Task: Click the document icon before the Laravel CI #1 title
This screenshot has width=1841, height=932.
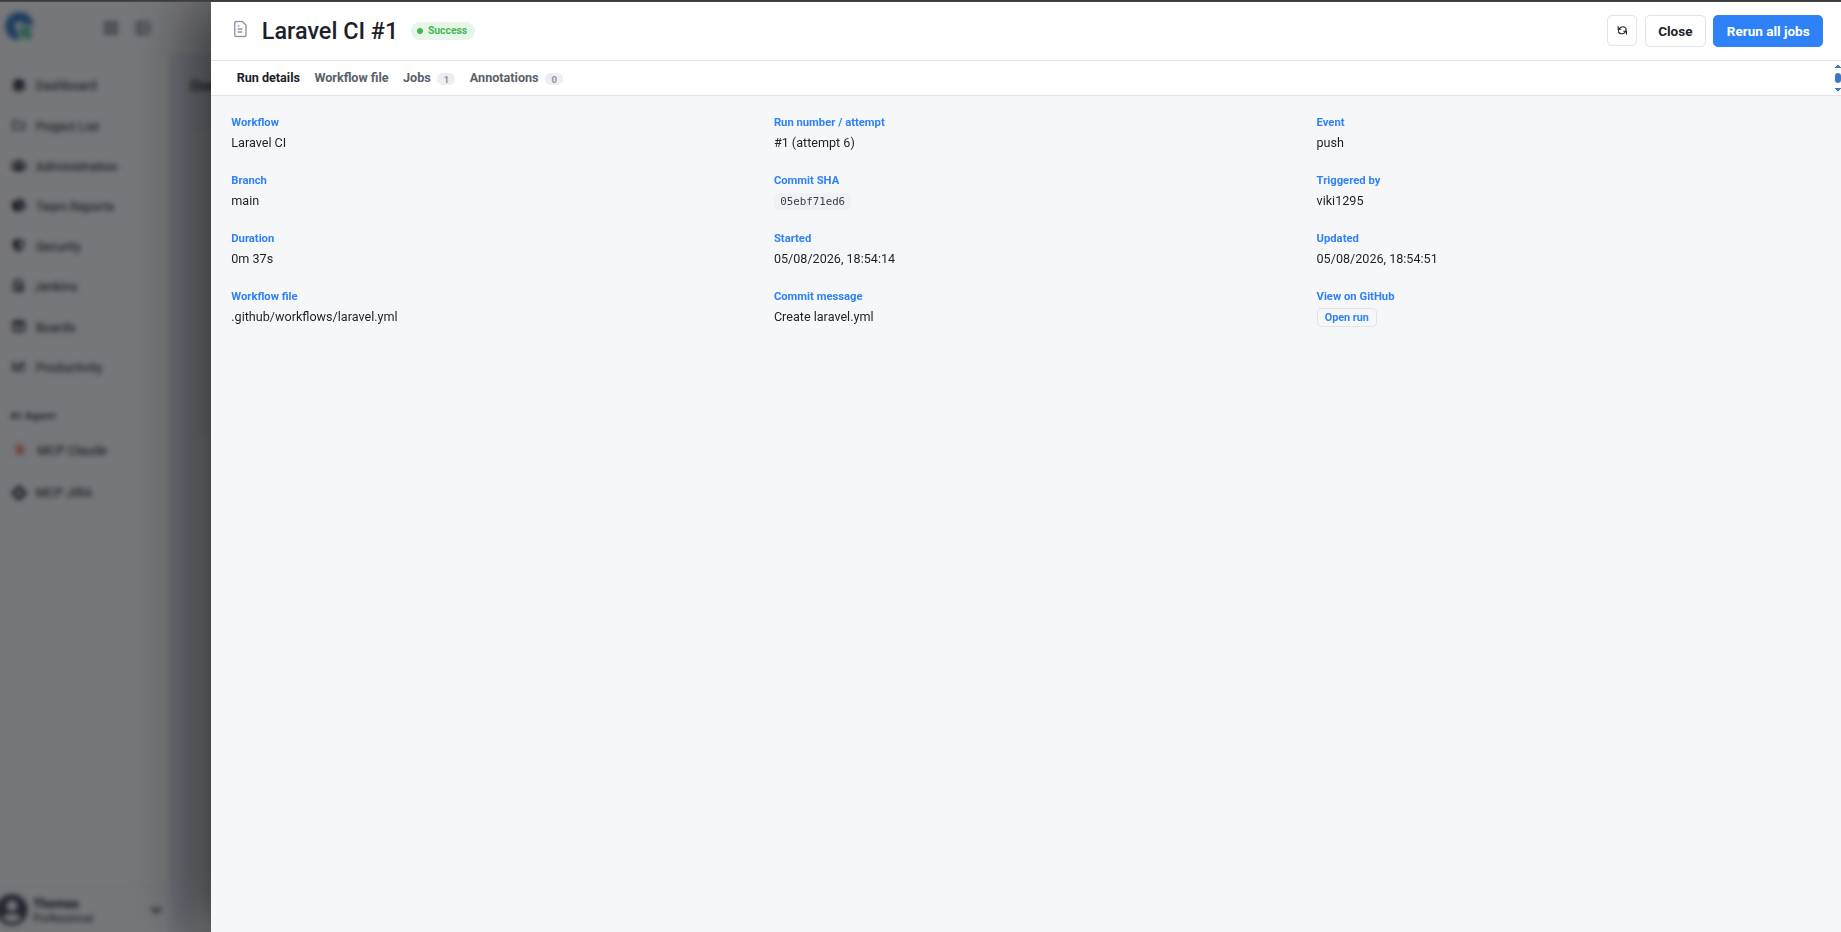Action: pos(240,30)
